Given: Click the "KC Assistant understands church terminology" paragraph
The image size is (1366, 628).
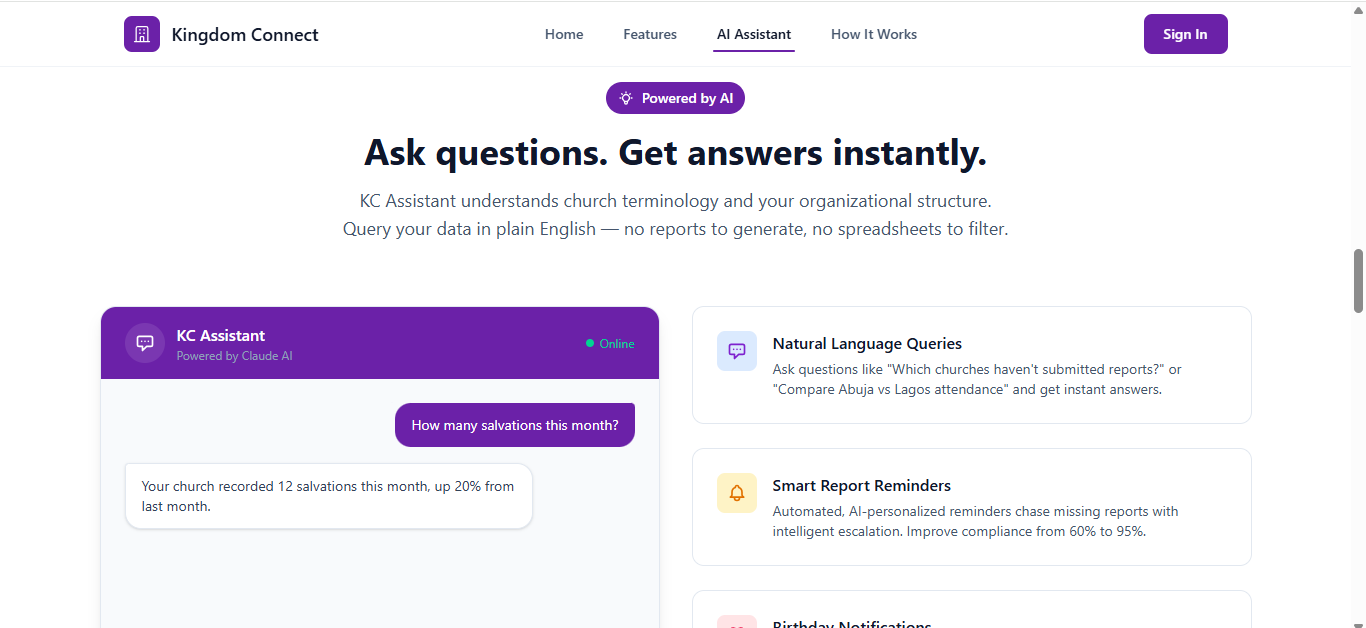Looking at the screenshot, I should 676,215.
